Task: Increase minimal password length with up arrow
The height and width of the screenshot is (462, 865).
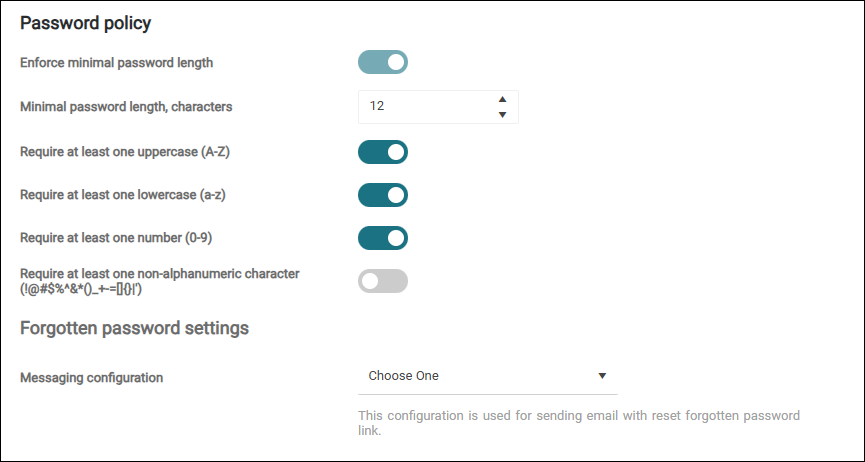Action: tap(502, 98)
